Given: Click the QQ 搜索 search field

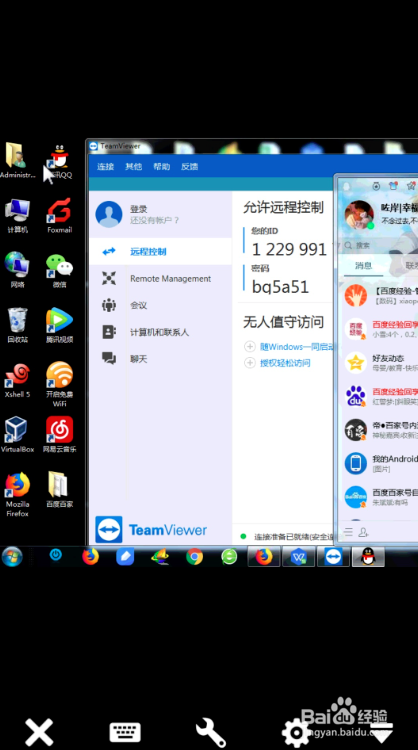Looking at the screenshot, I should [378, 245].
